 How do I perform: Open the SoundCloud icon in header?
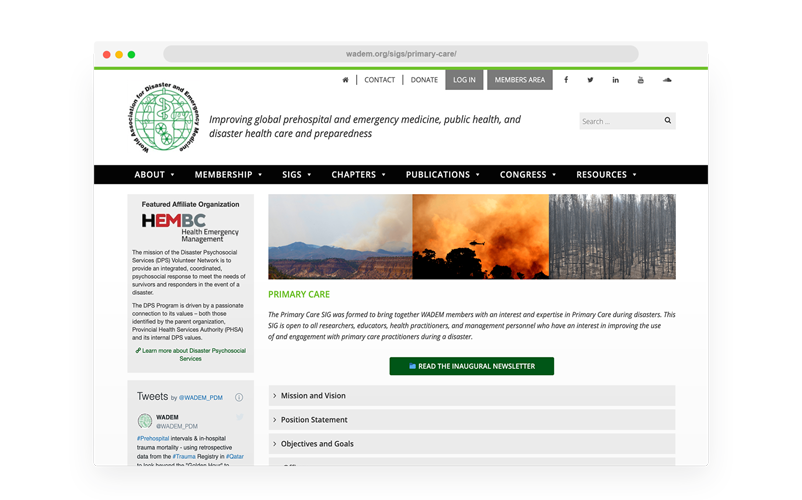[667, 80]
